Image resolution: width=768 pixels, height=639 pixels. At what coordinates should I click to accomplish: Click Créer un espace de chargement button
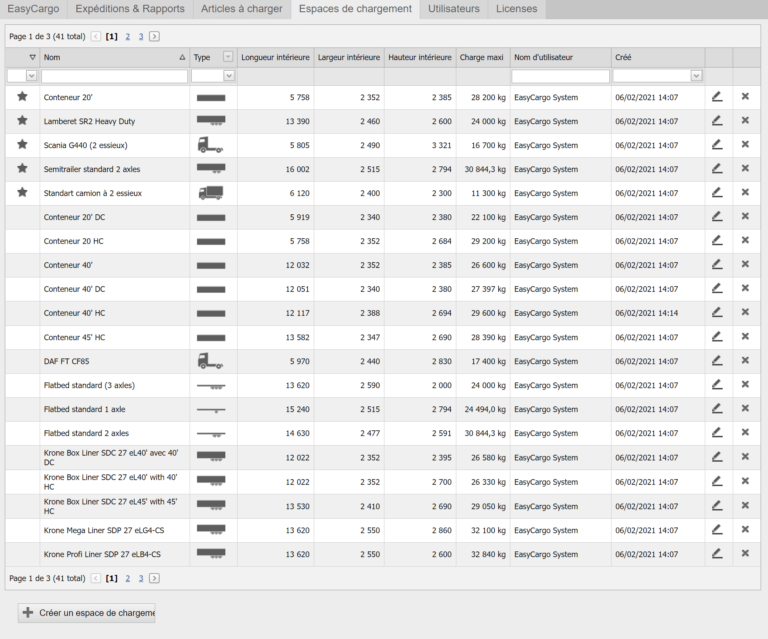(87, 612)
